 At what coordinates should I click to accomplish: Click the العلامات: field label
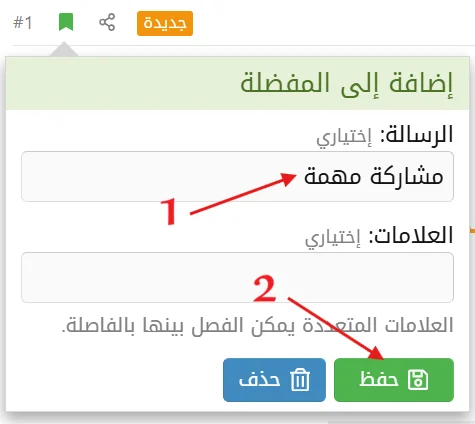click(411, 235)
